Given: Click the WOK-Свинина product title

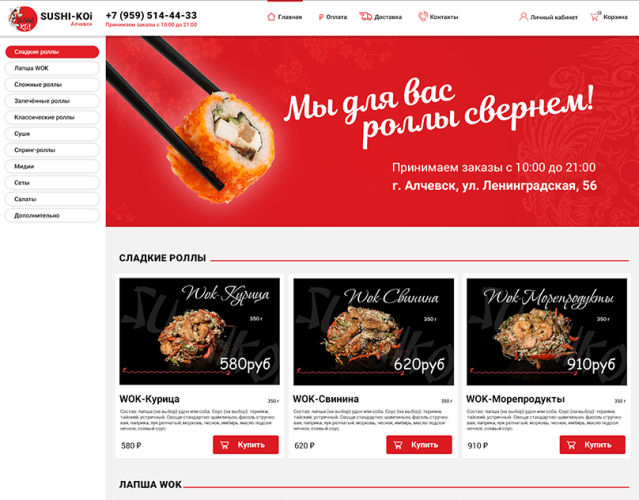Looking at the screenshot, I should [x=326, y=399].
